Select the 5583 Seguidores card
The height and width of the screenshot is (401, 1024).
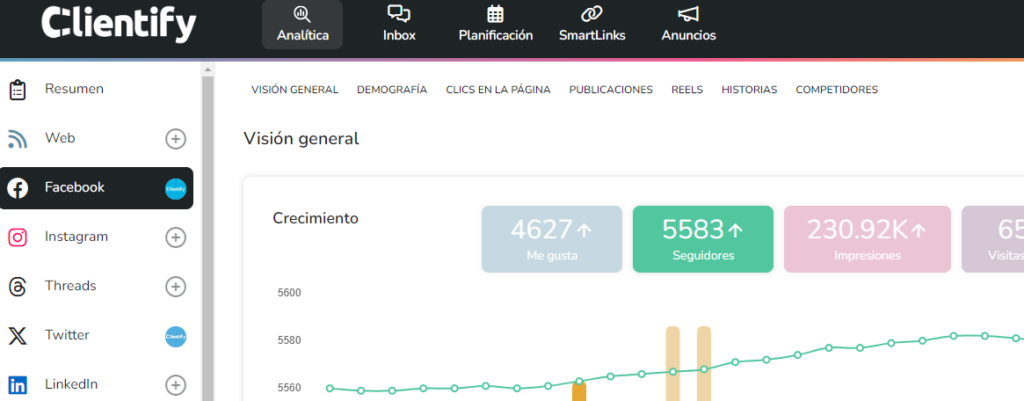tap(703, 239)
